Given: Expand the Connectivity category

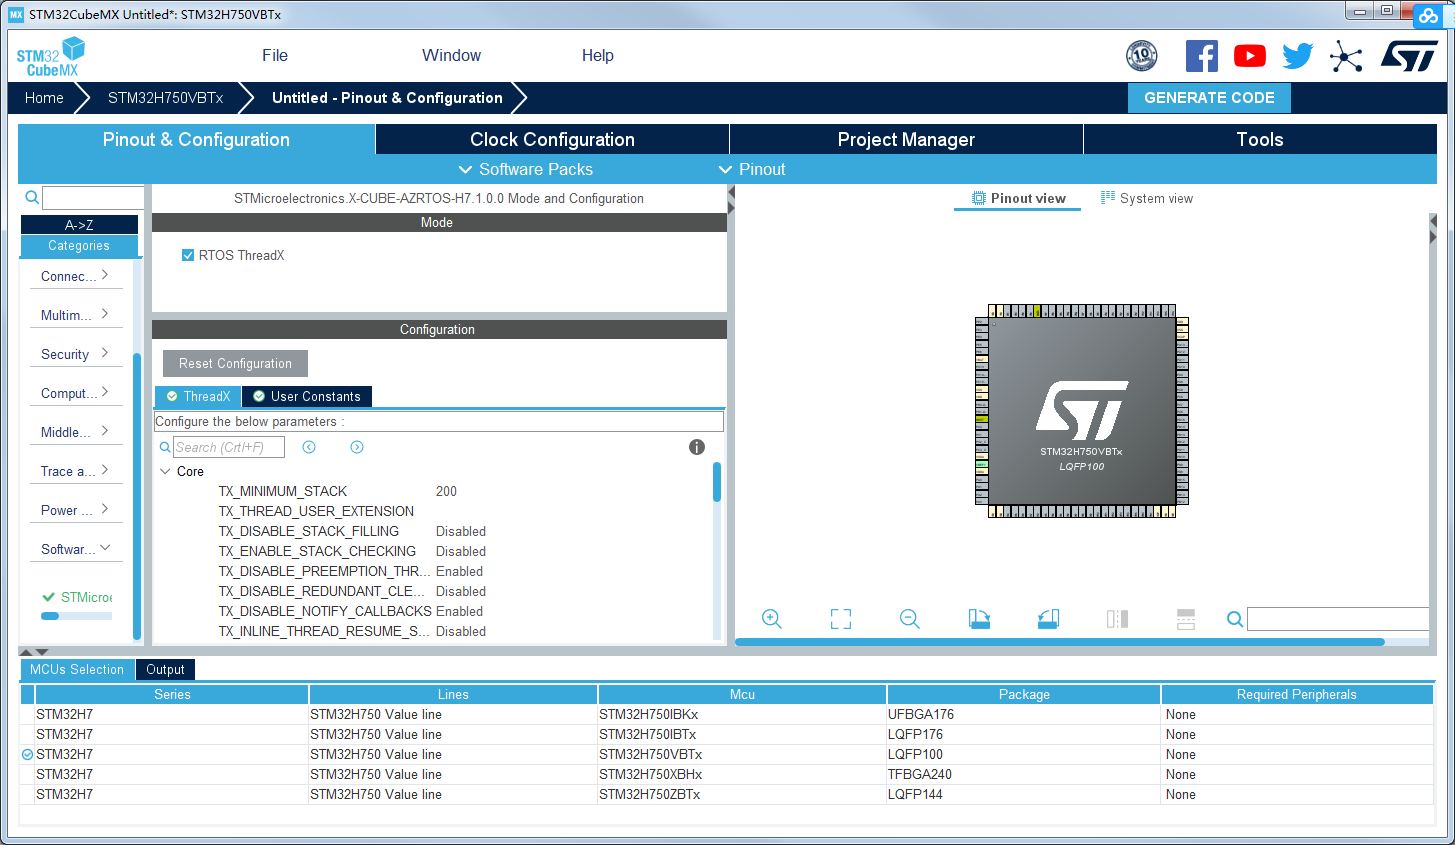Looking at the screenshot, I should (75, 276).
